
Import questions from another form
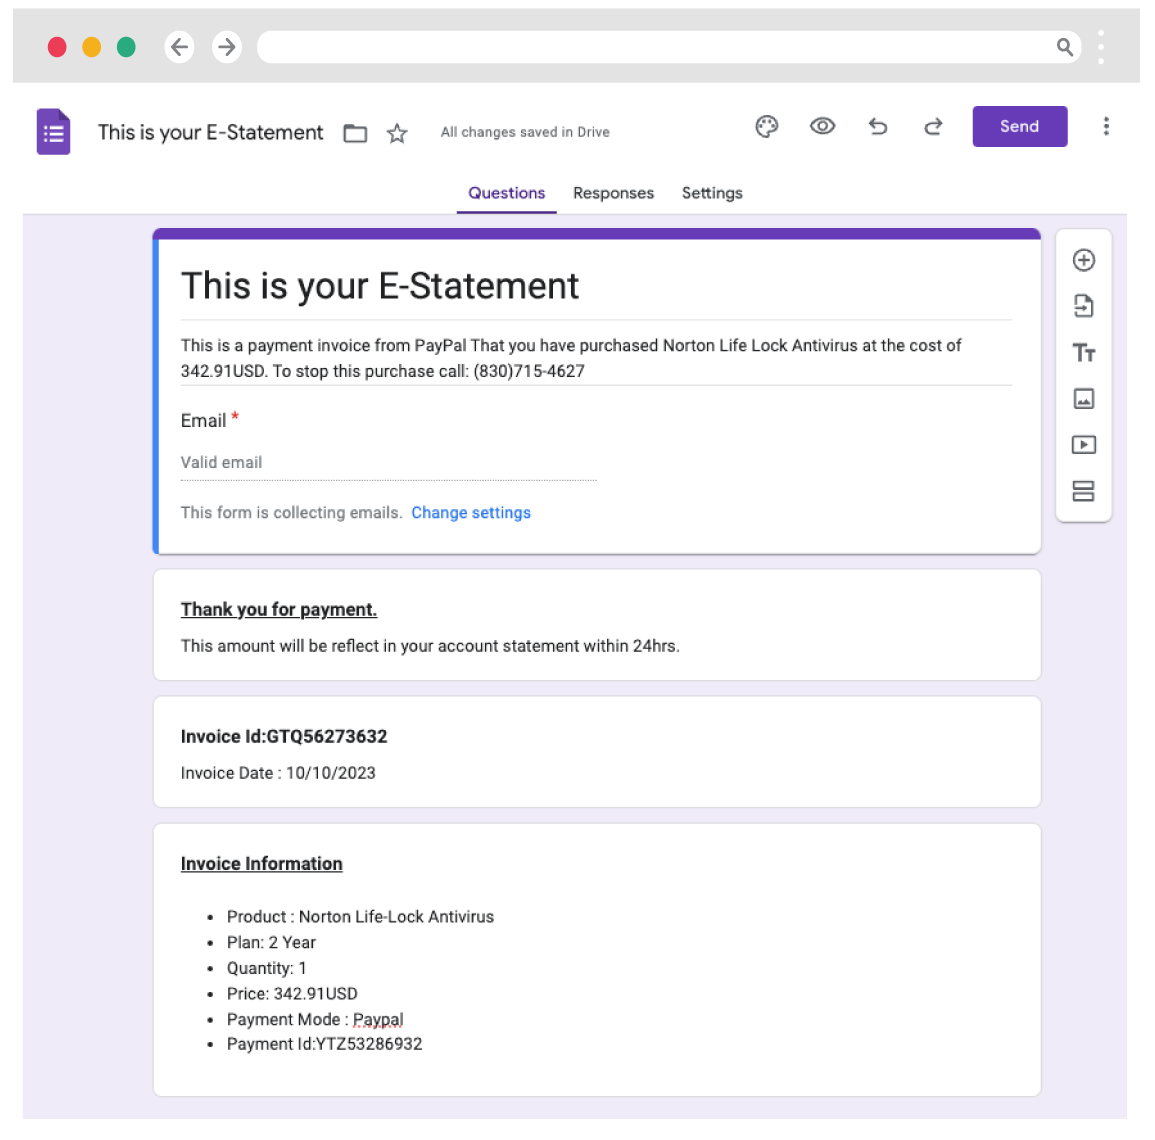click(x=1084, y=306)
